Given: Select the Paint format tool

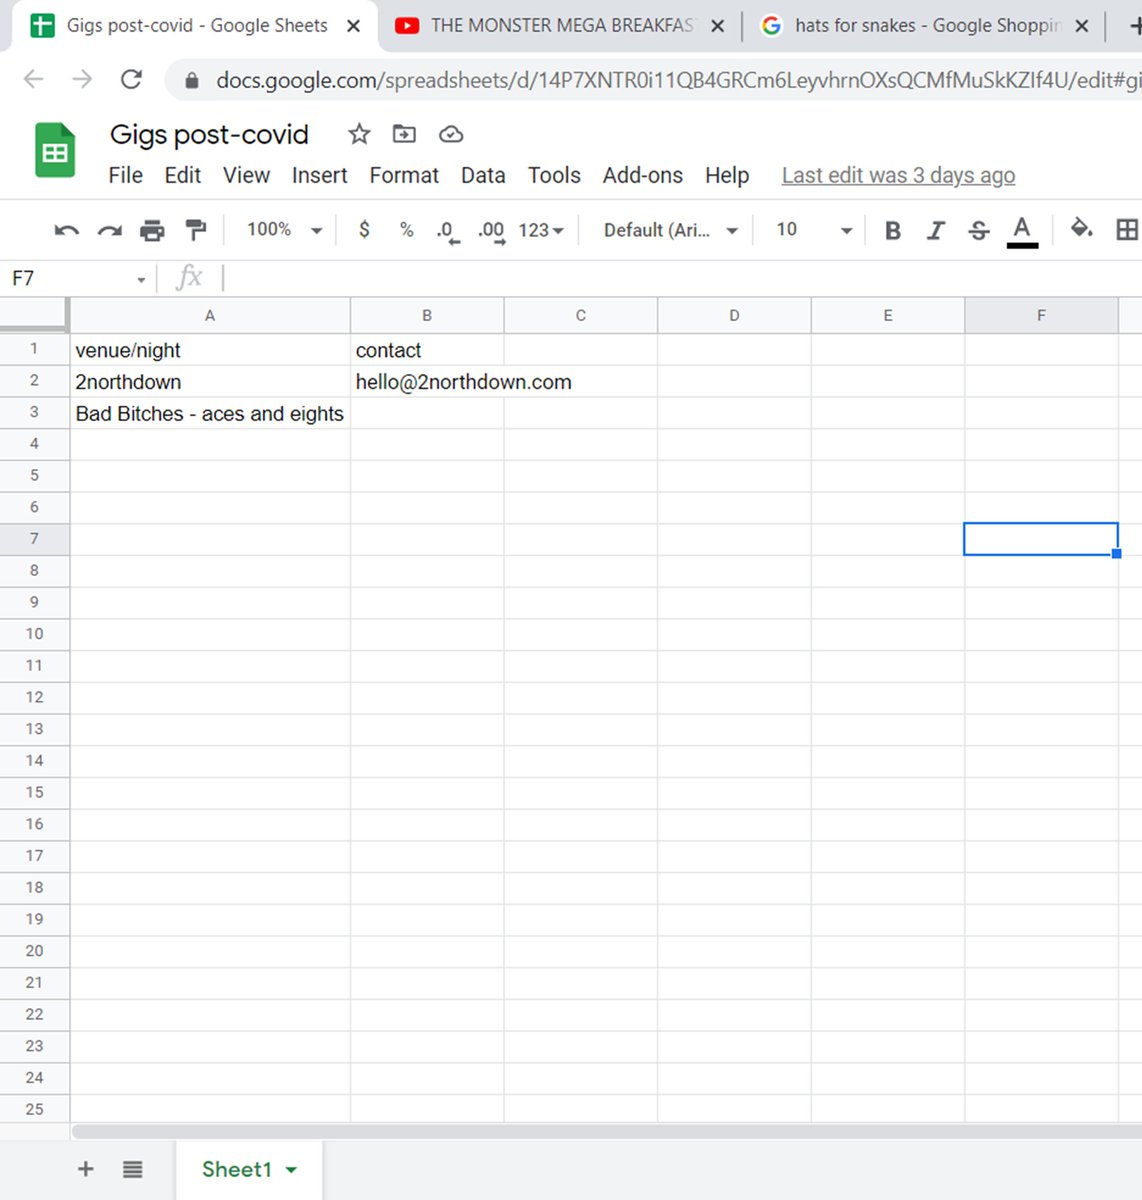Looking at the screenshot, I should tap(196, 229).
